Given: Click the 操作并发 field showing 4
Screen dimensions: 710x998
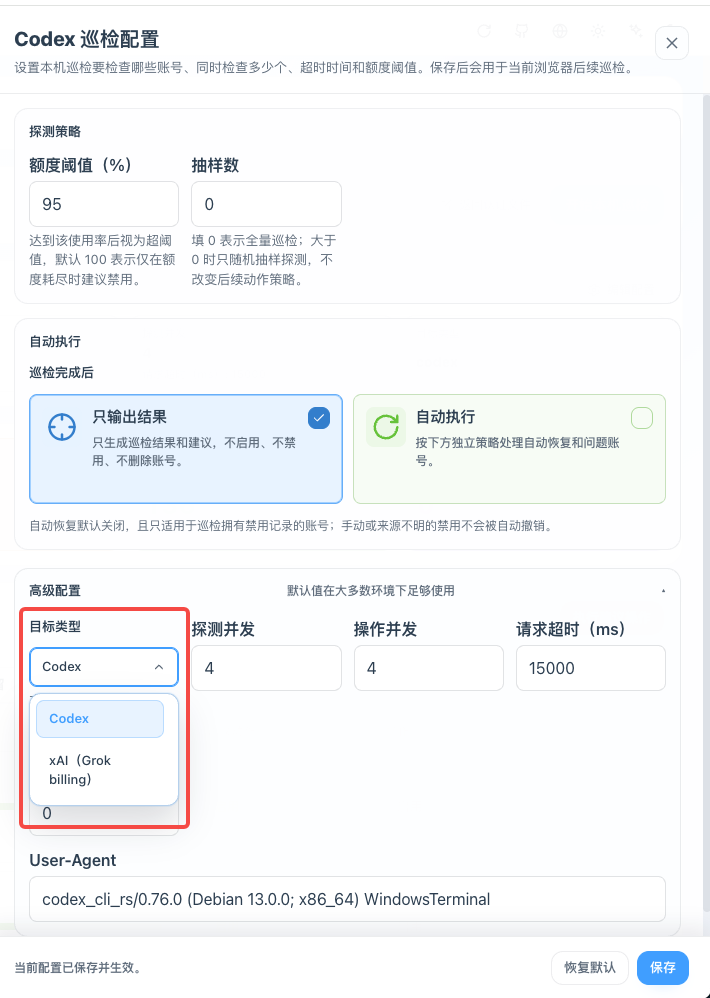Looking at the screenshot, I should [x=429, y=668].
